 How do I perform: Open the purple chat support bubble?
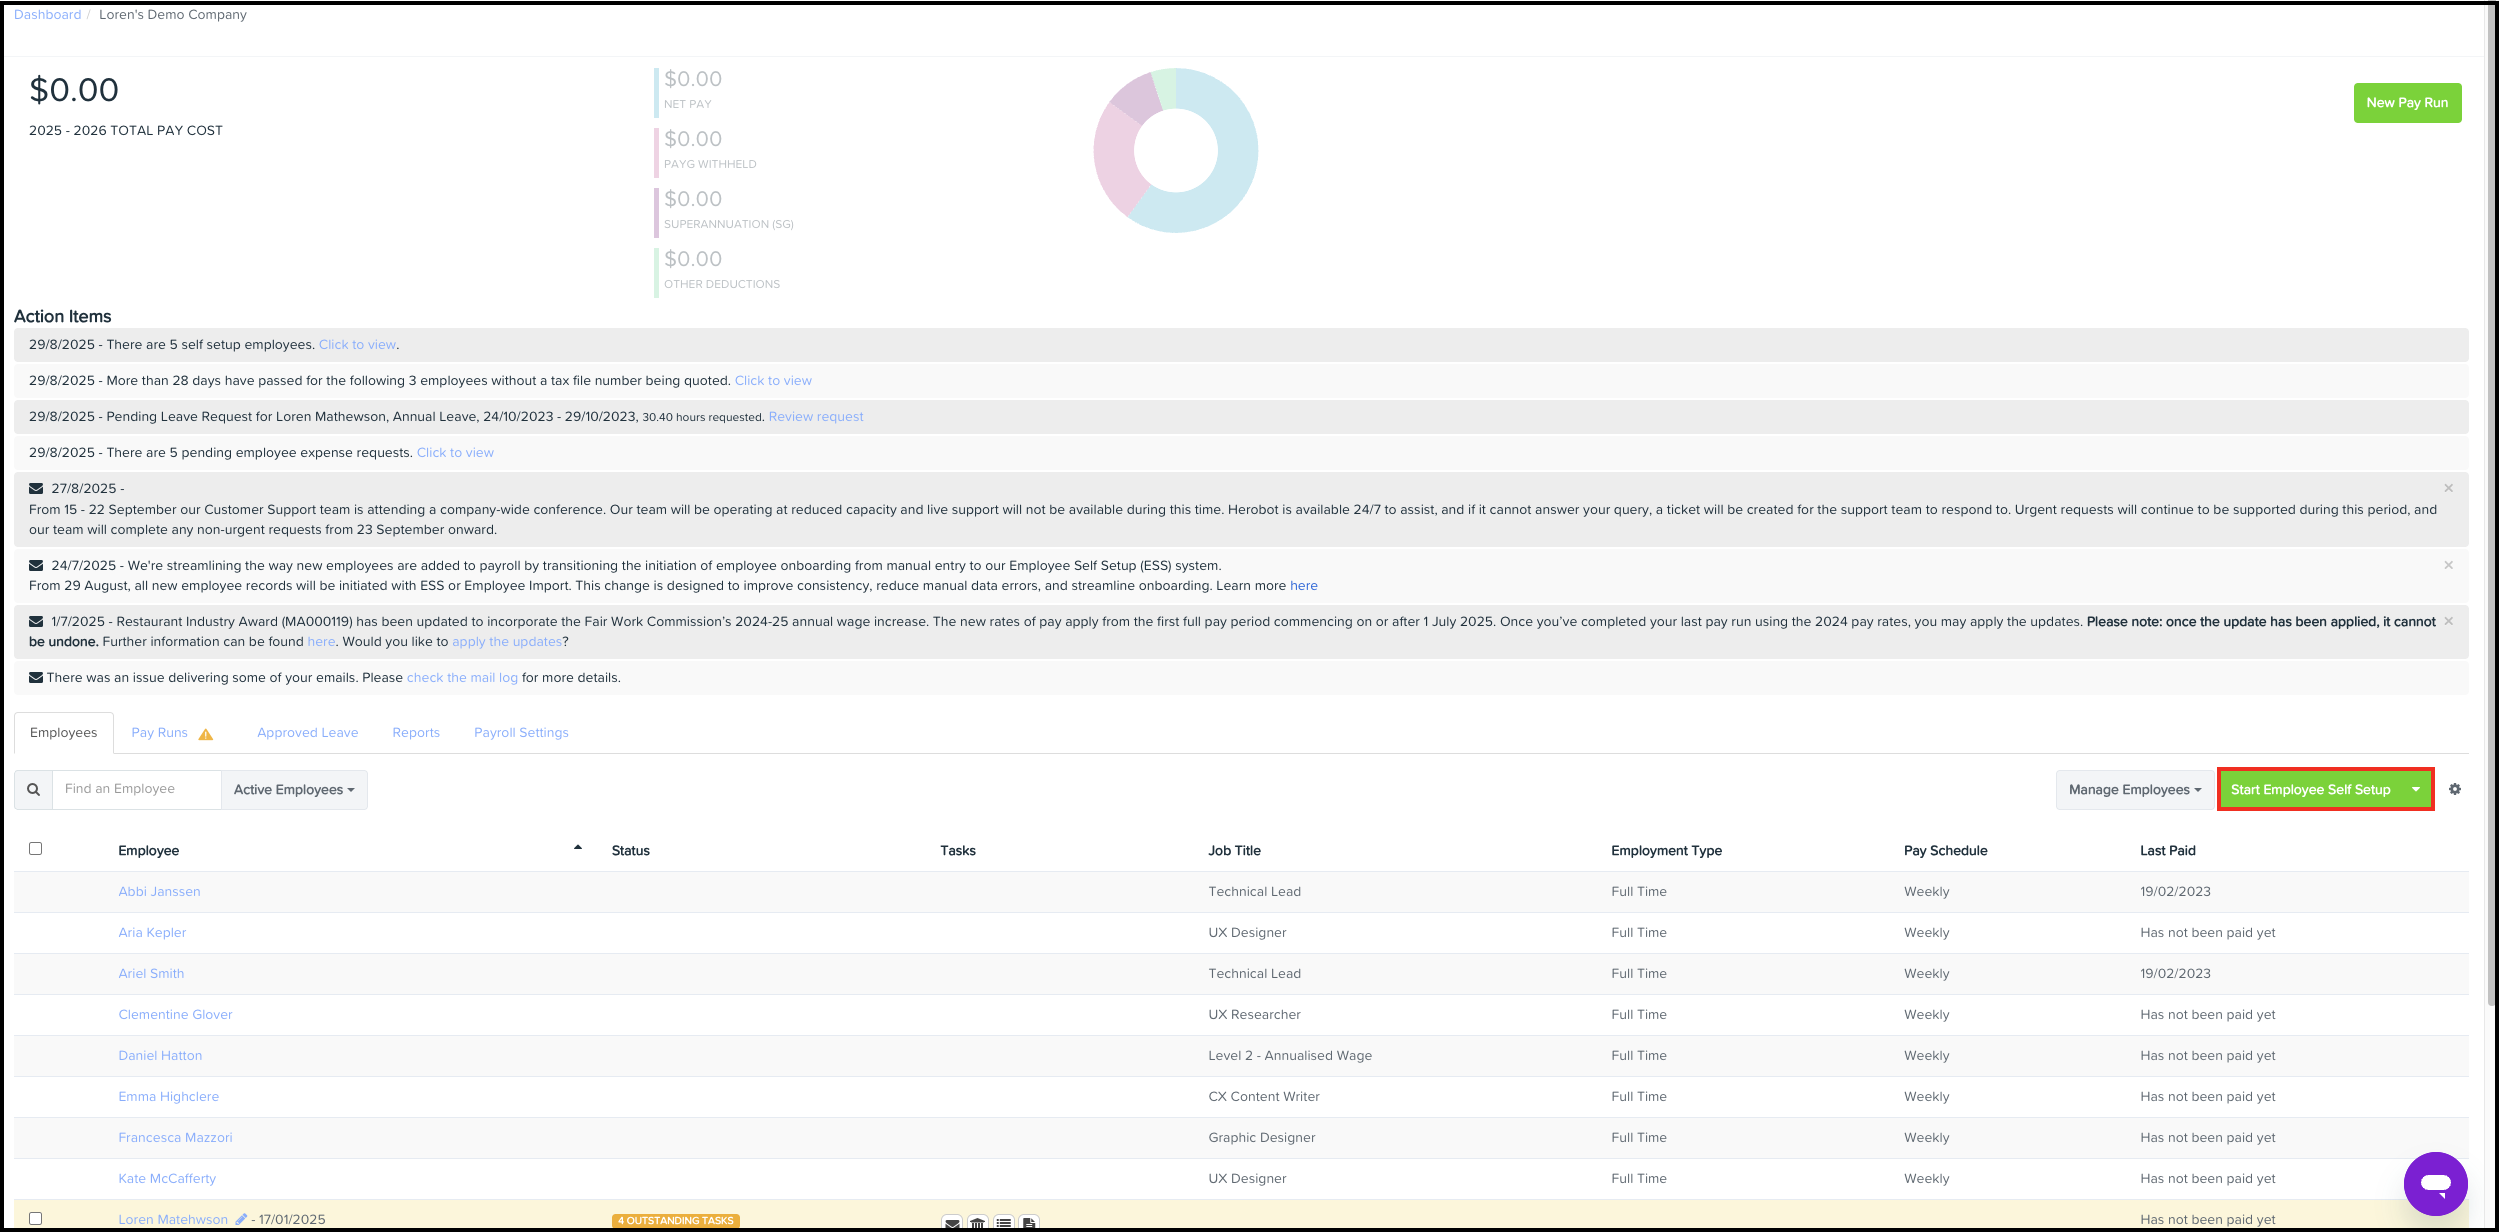pyautogui.click(x=2435, y=1184)
